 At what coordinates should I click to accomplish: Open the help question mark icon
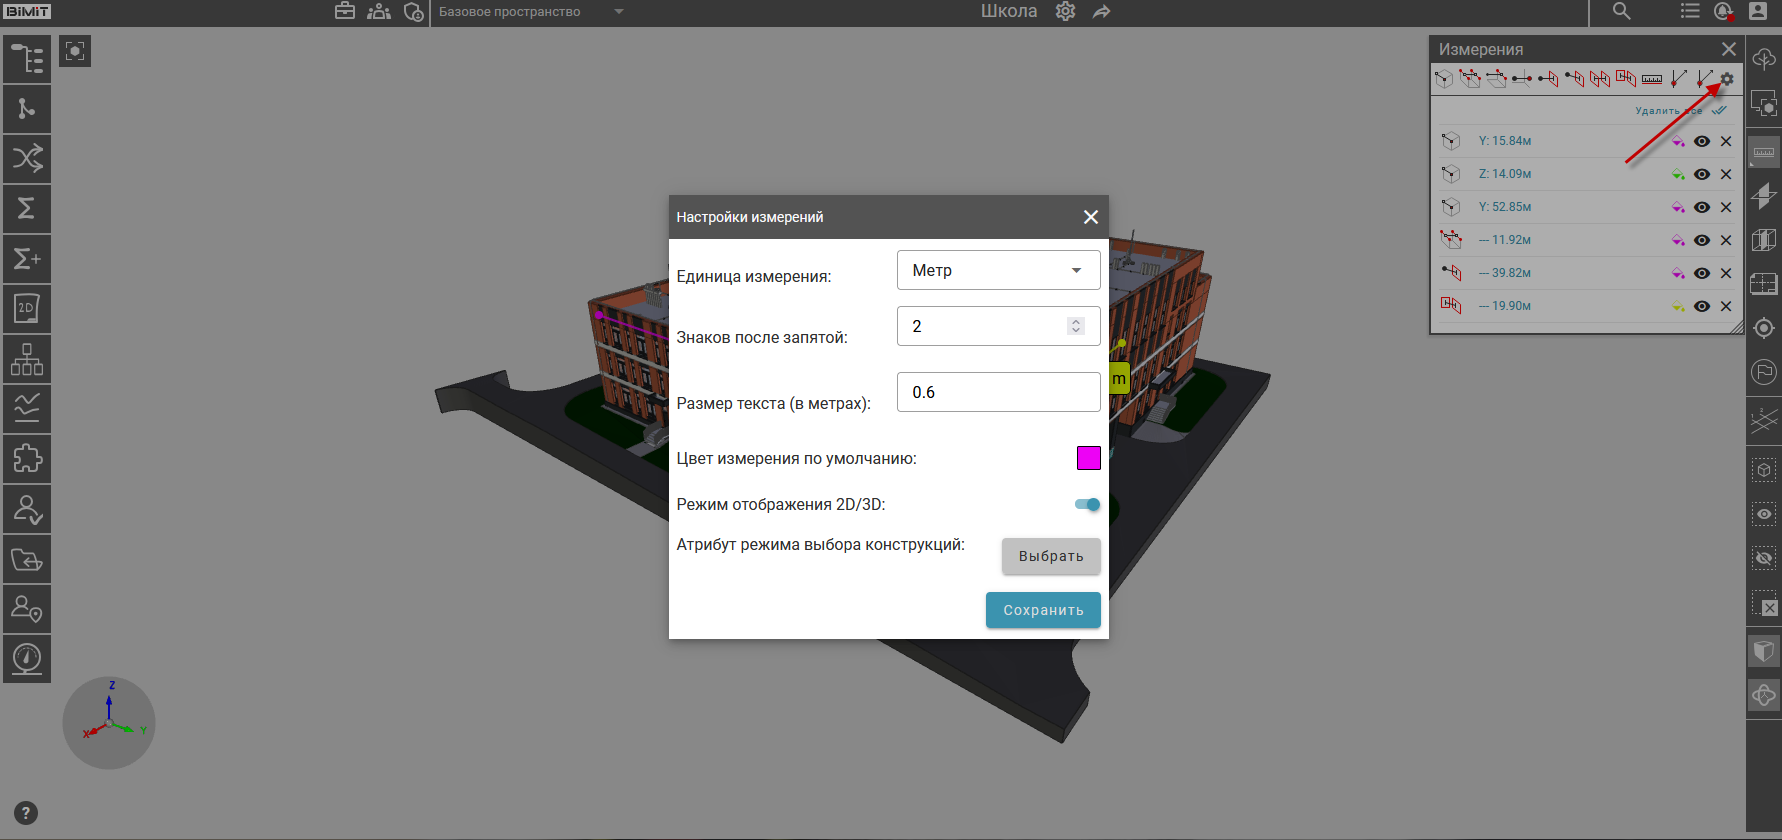click(27, 813)
